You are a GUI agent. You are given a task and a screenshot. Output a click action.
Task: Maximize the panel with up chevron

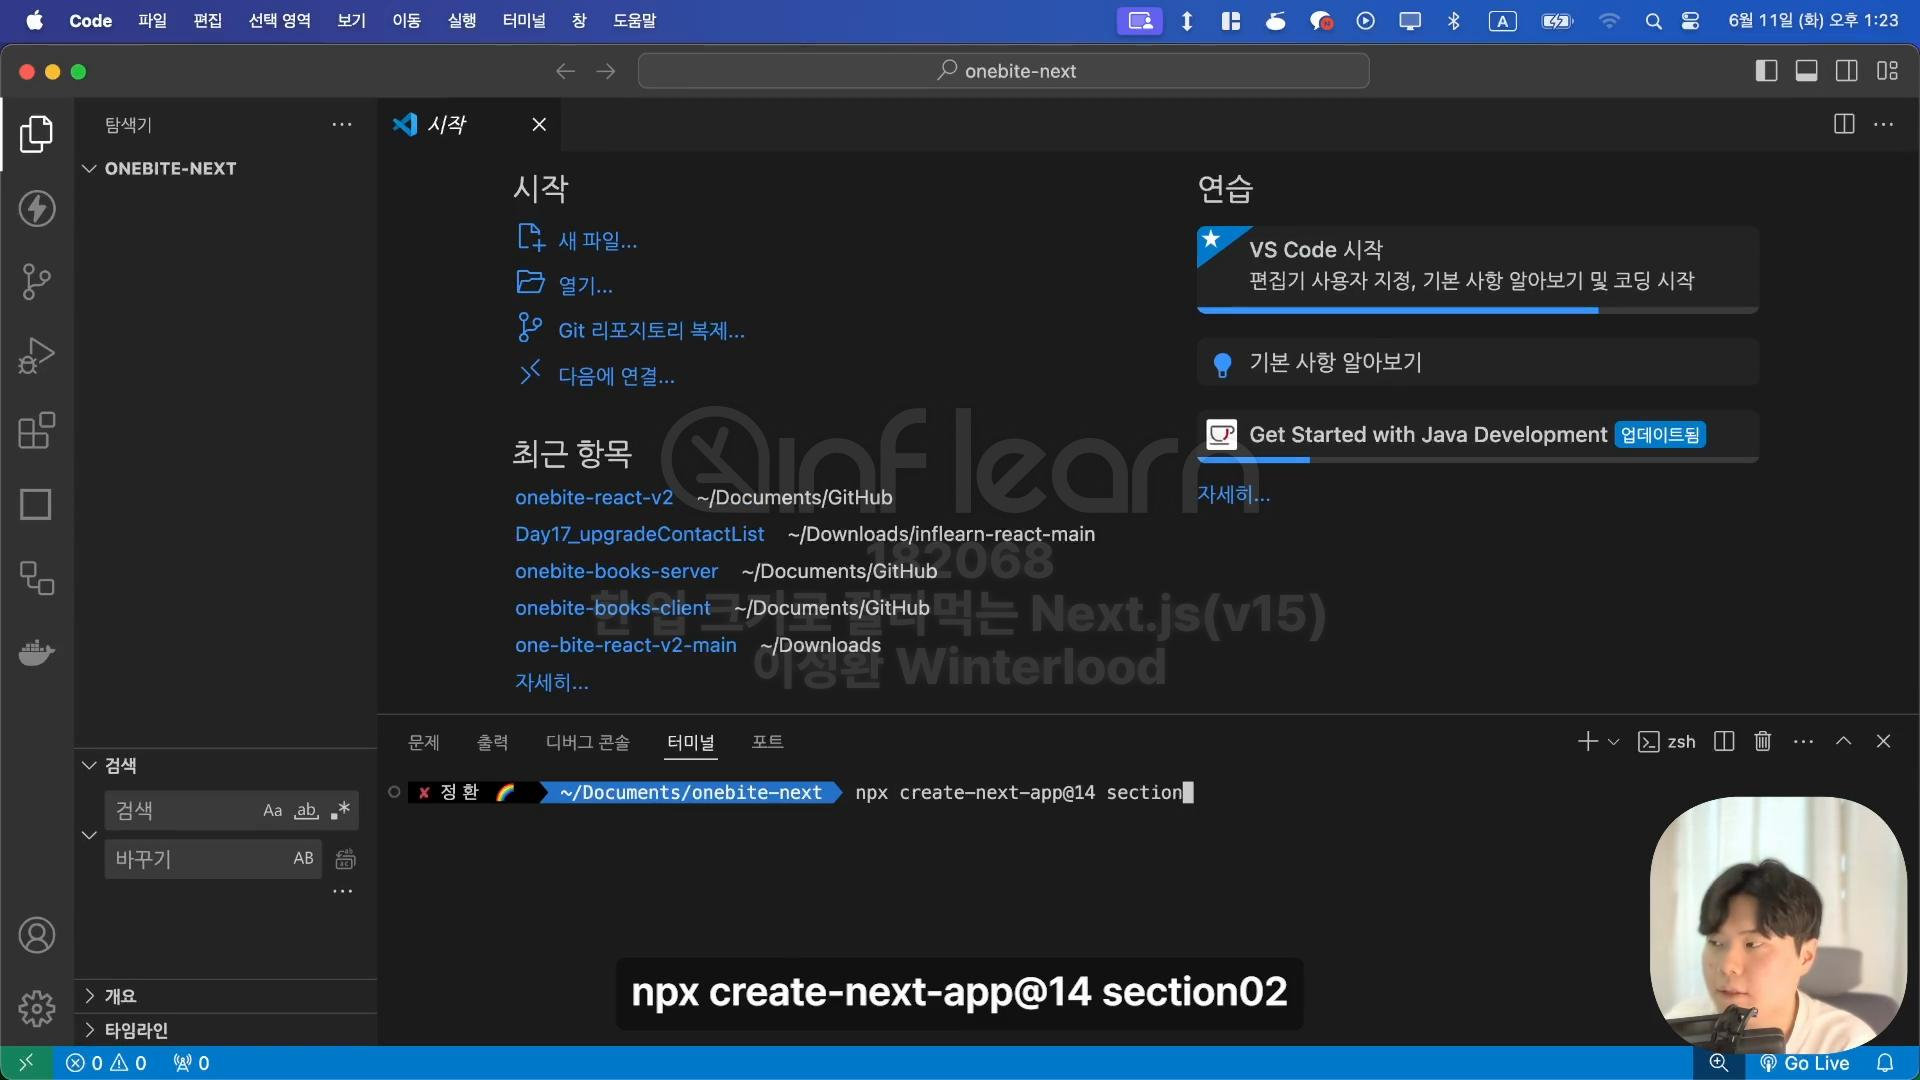click(1844, 741)
